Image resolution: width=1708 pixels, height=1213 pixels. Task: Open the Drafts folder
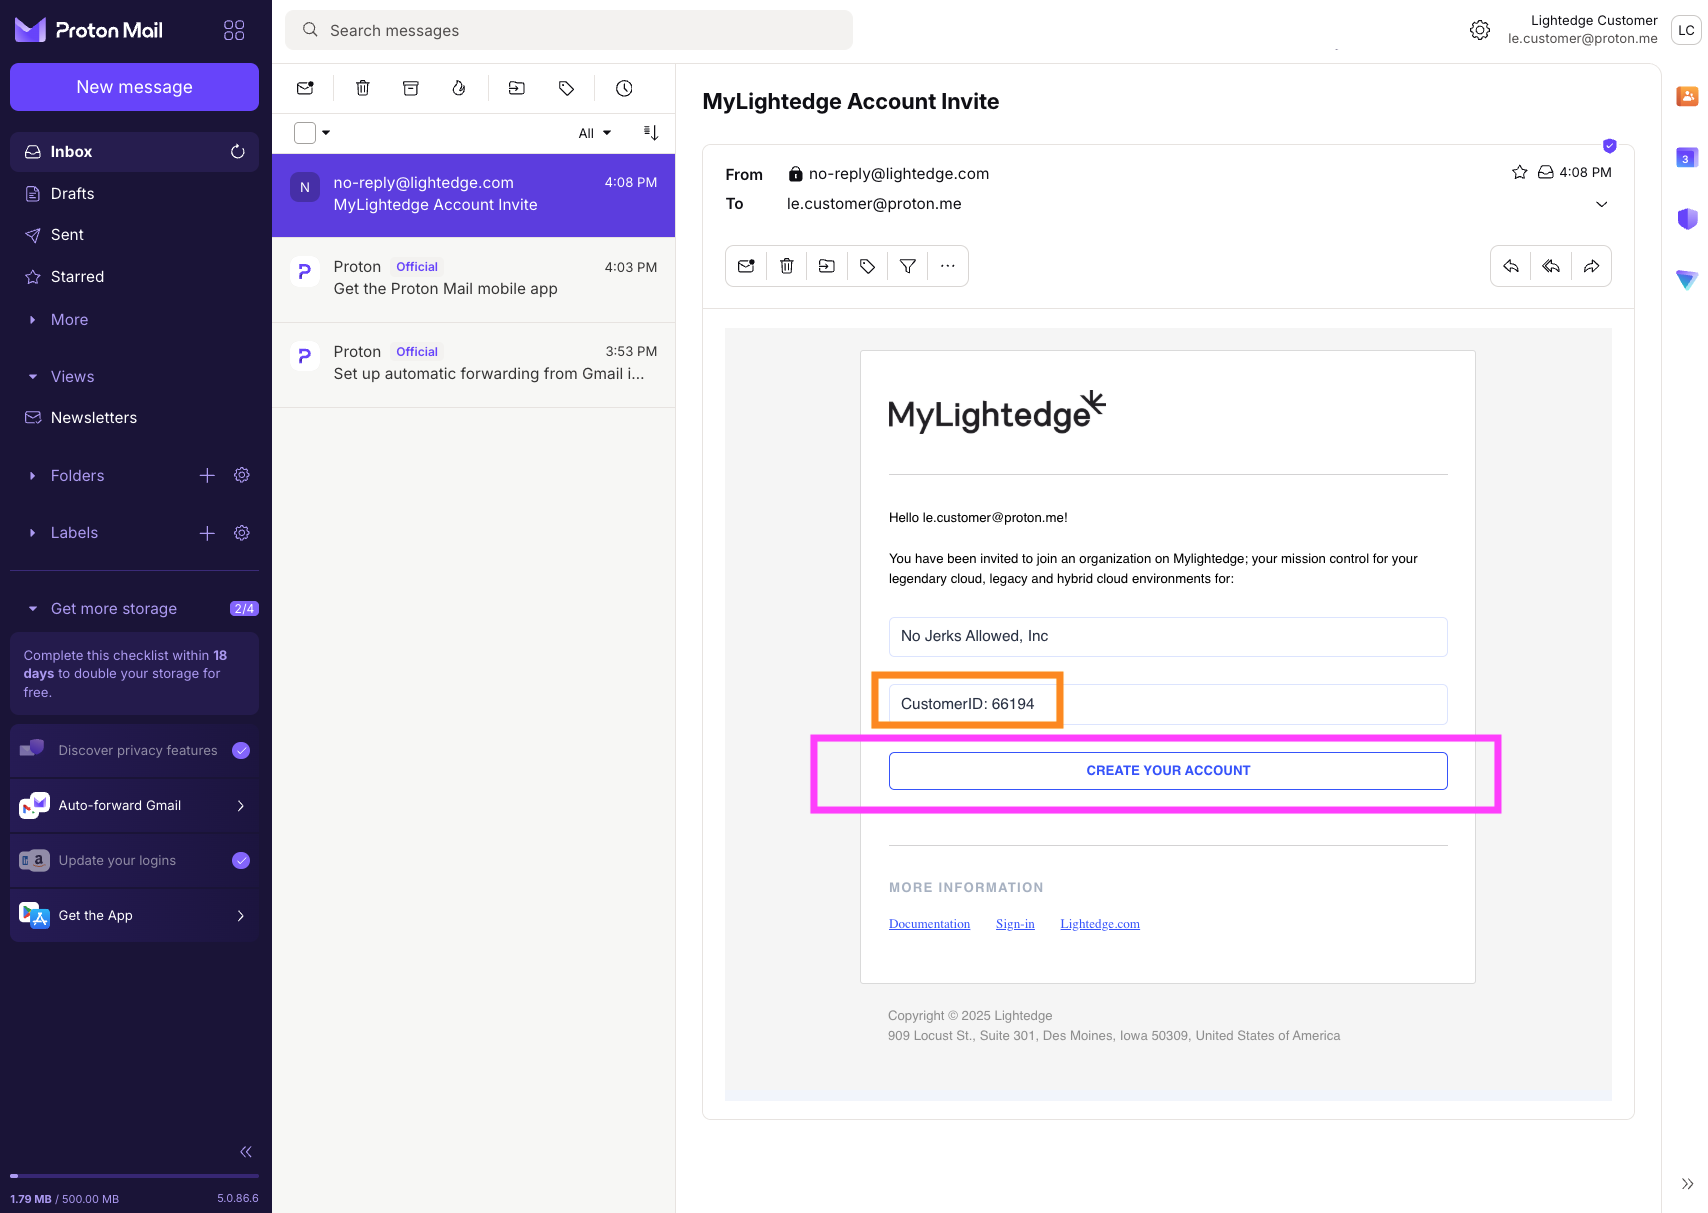point(134,194)
